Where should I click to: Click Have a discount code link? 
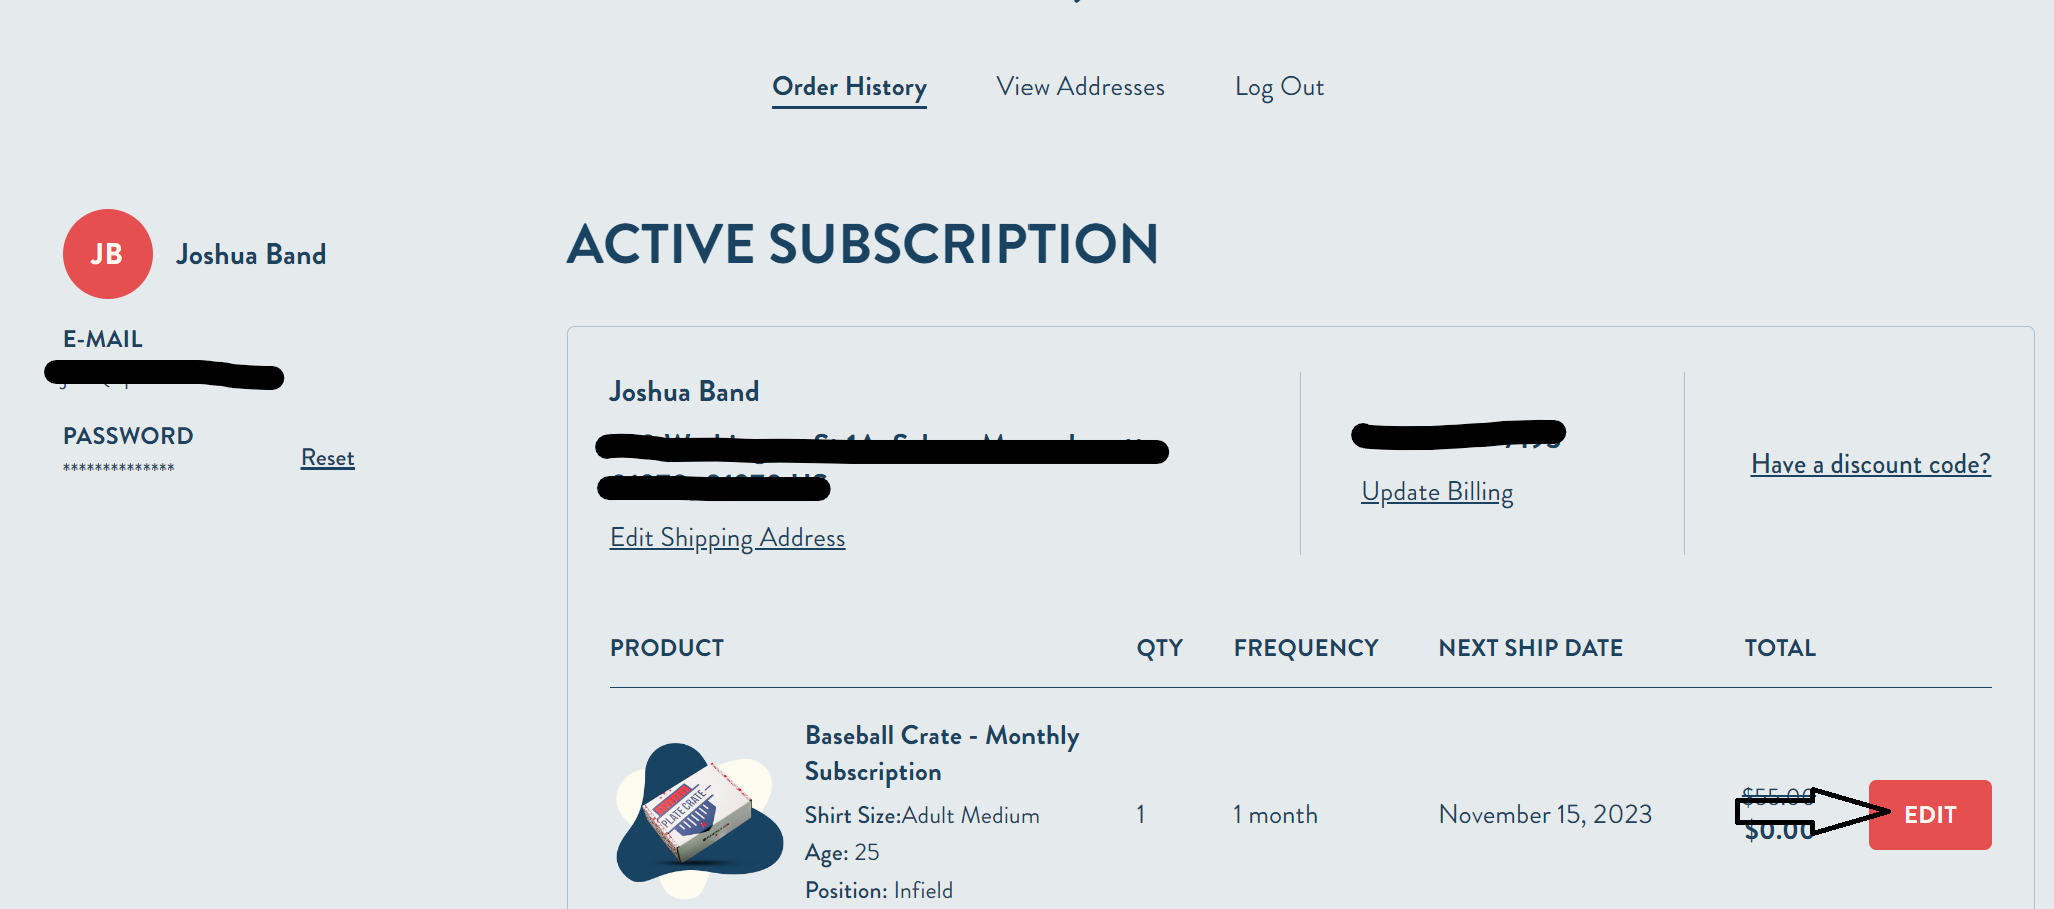point(1870,464)
